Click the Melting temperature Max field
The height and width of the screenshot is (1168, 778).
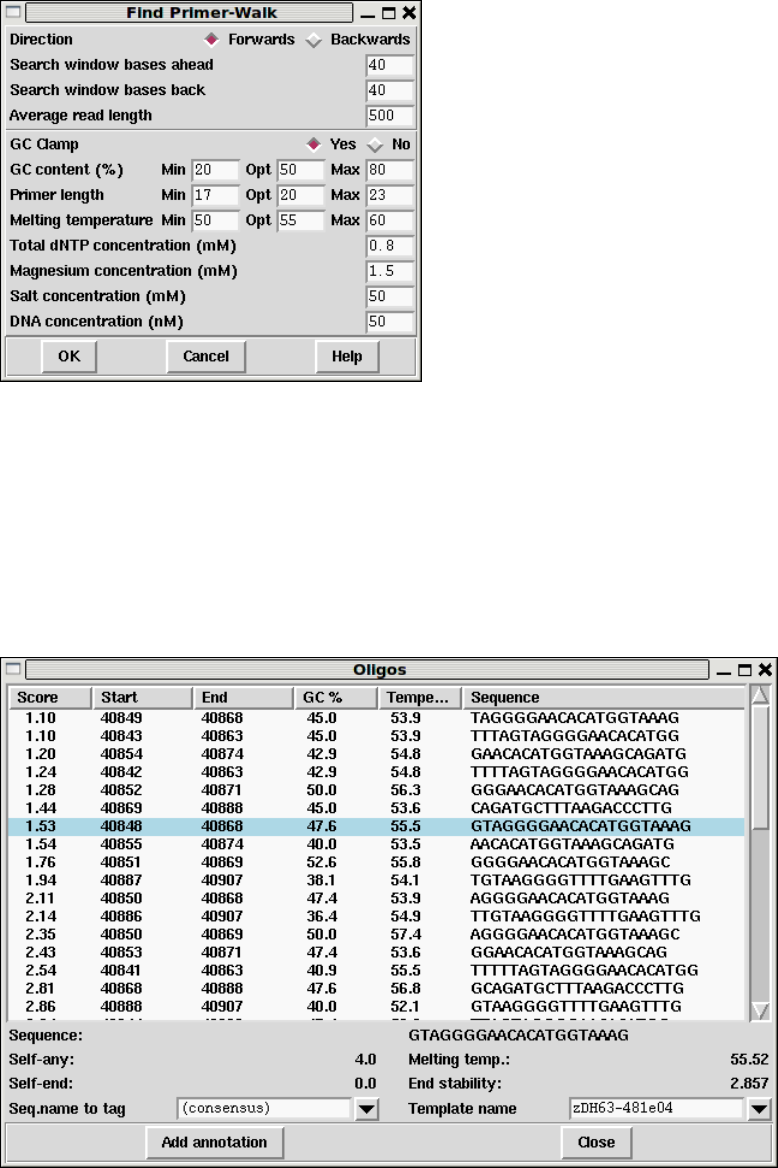[x=390, y=220]
